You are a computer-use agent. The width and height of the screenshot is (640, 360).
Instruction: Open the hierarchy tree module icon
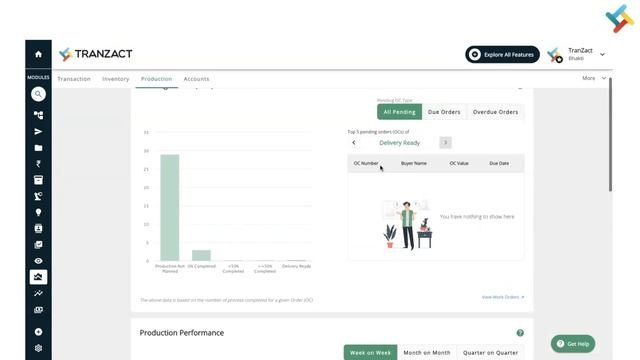tap(38, 115)
